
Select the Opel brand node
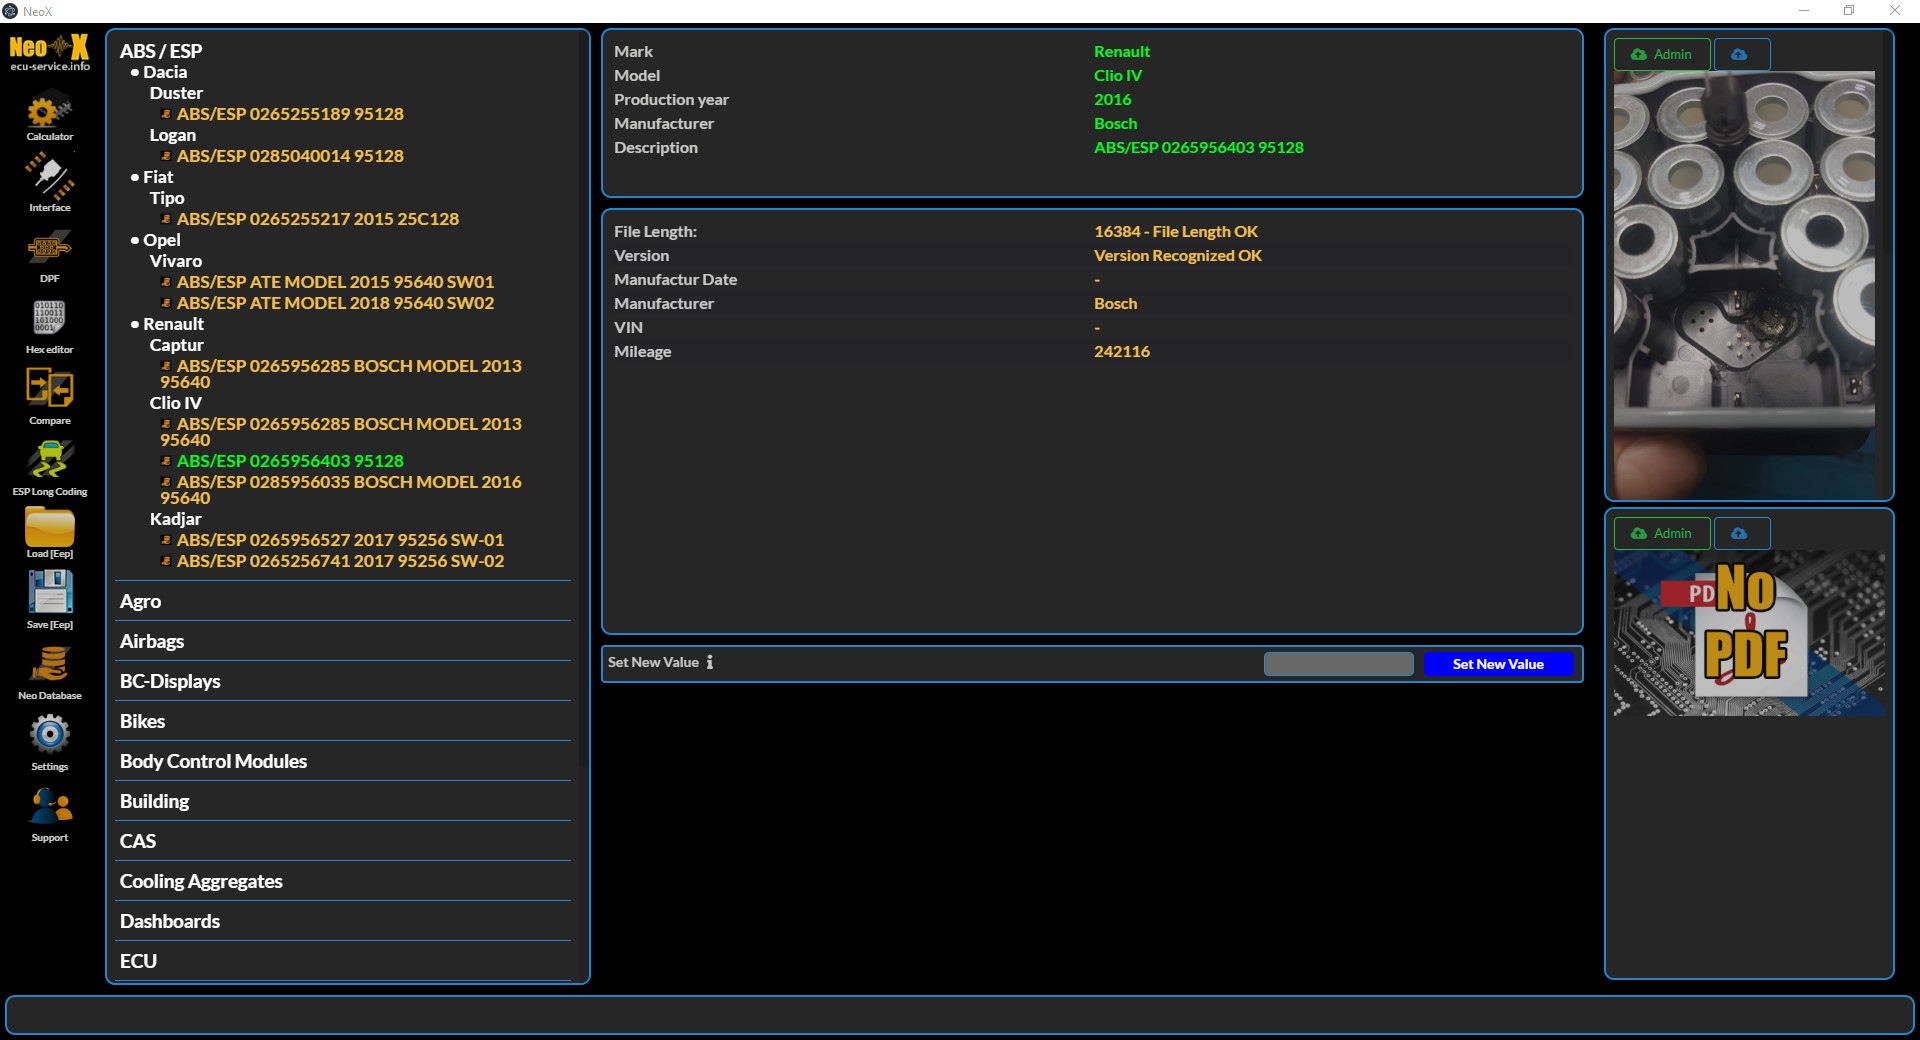tap(162, 240)
